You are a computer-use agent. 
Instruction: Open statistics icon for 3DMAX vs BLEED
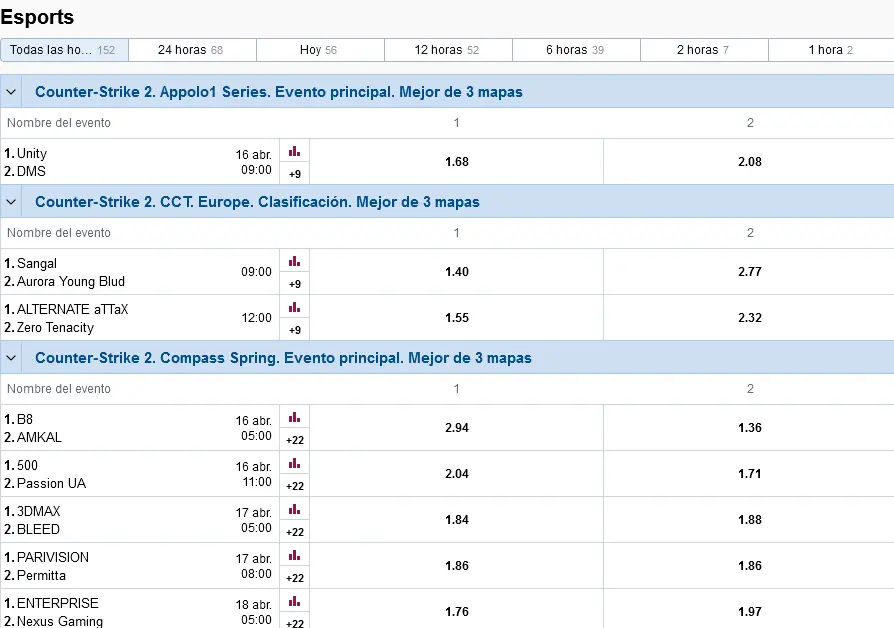click(x=294, y=510)
